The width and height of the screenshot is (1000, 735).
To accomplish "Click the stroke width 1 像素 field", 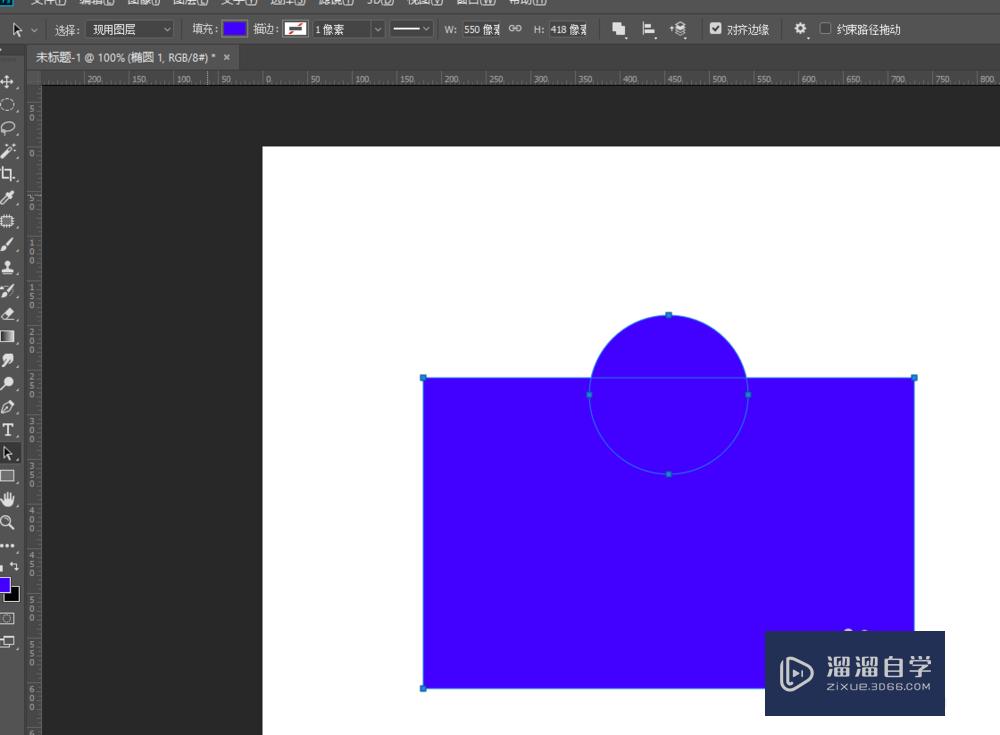I will [342, 29].
